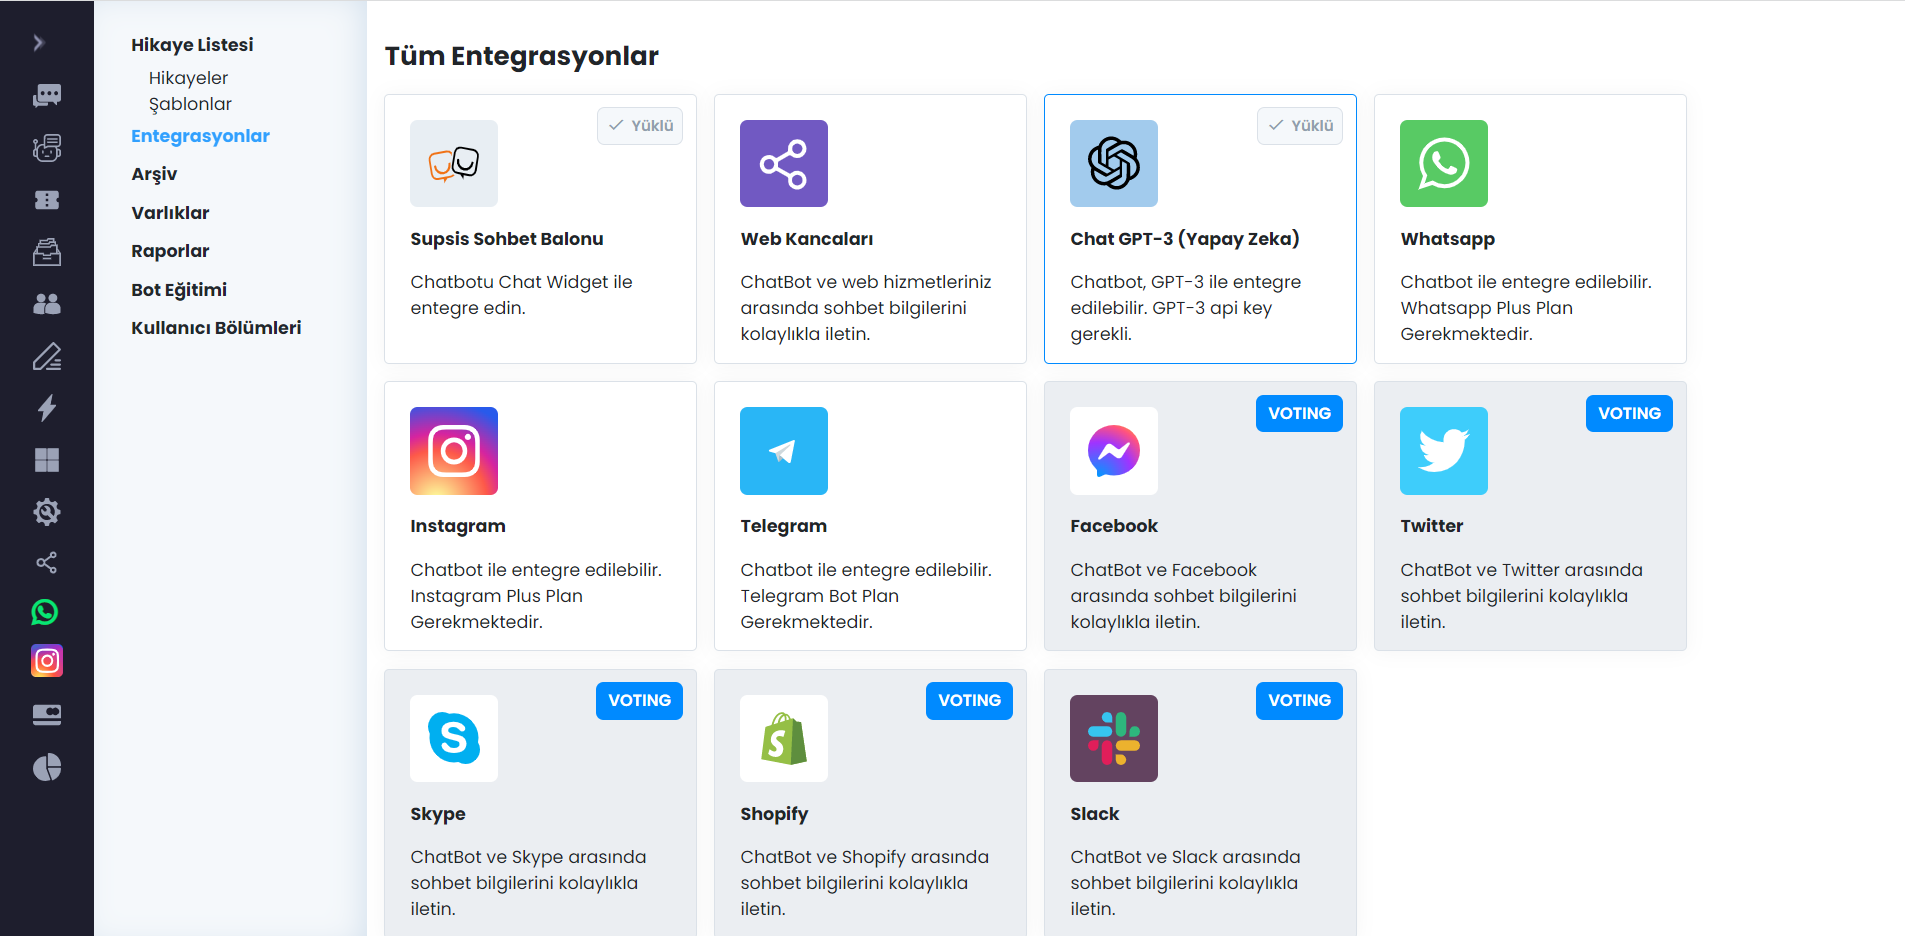Click the Twitter bird logo

click(1444, 451)
